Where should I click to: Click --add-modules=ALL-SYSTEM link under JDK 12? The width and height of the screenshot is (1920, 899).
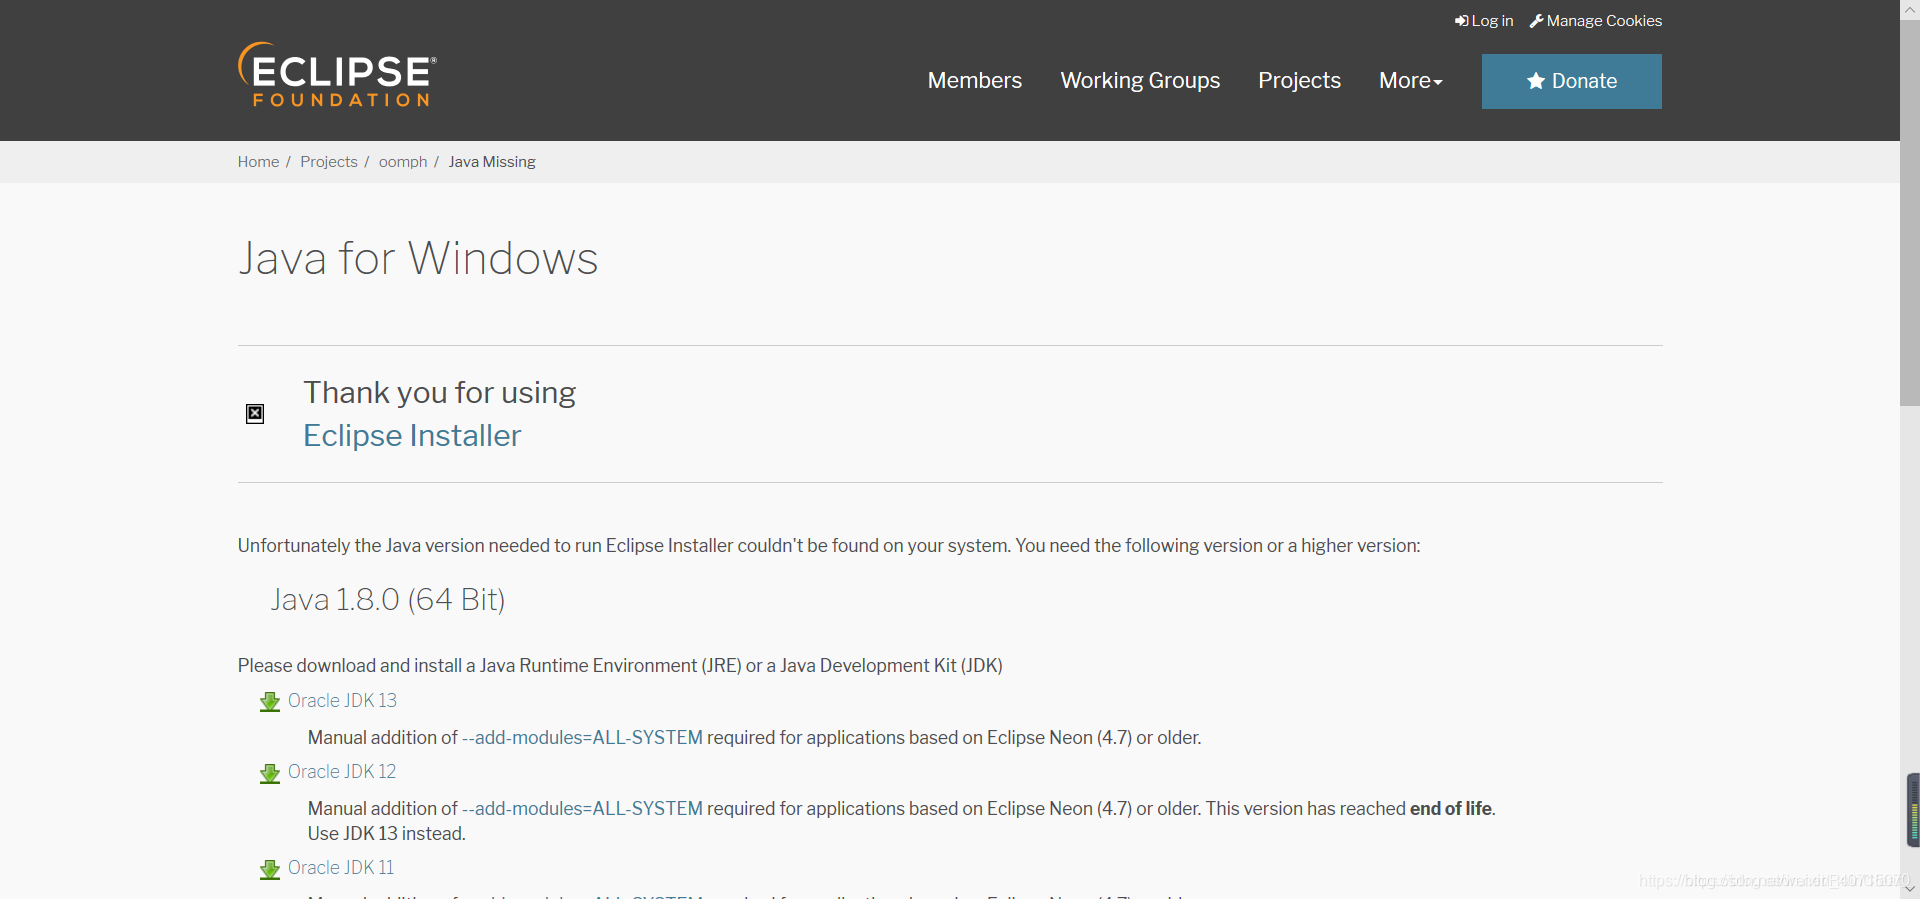582,809
